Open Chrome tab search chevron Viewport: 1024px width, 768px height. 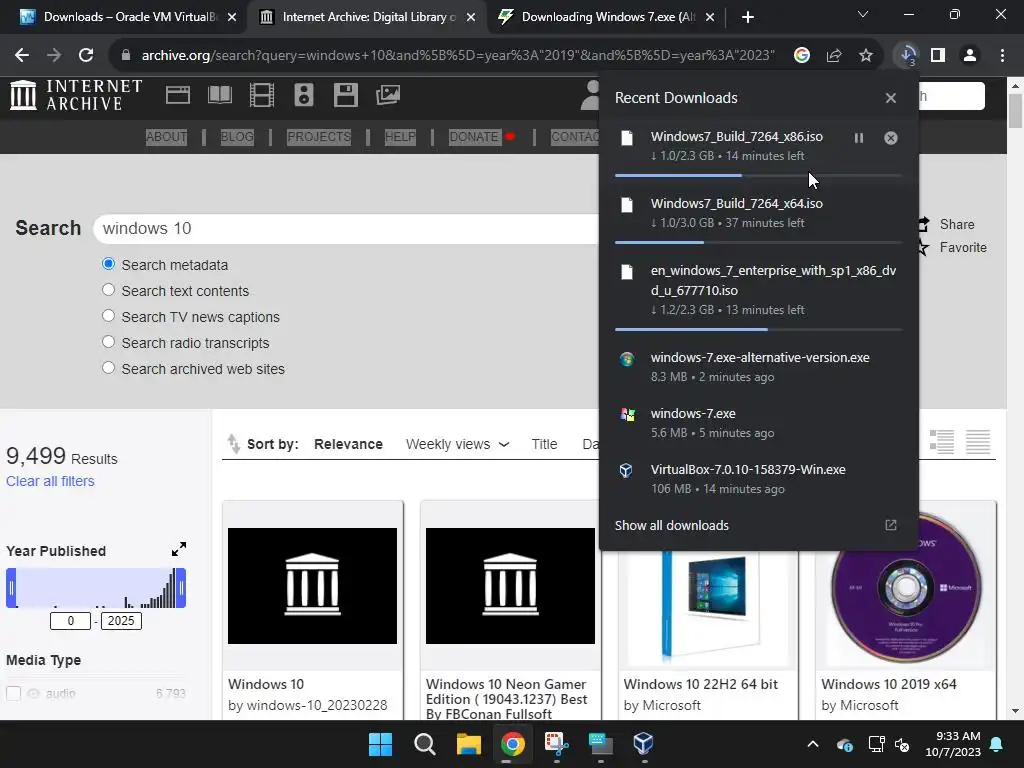tap(863, 14)
